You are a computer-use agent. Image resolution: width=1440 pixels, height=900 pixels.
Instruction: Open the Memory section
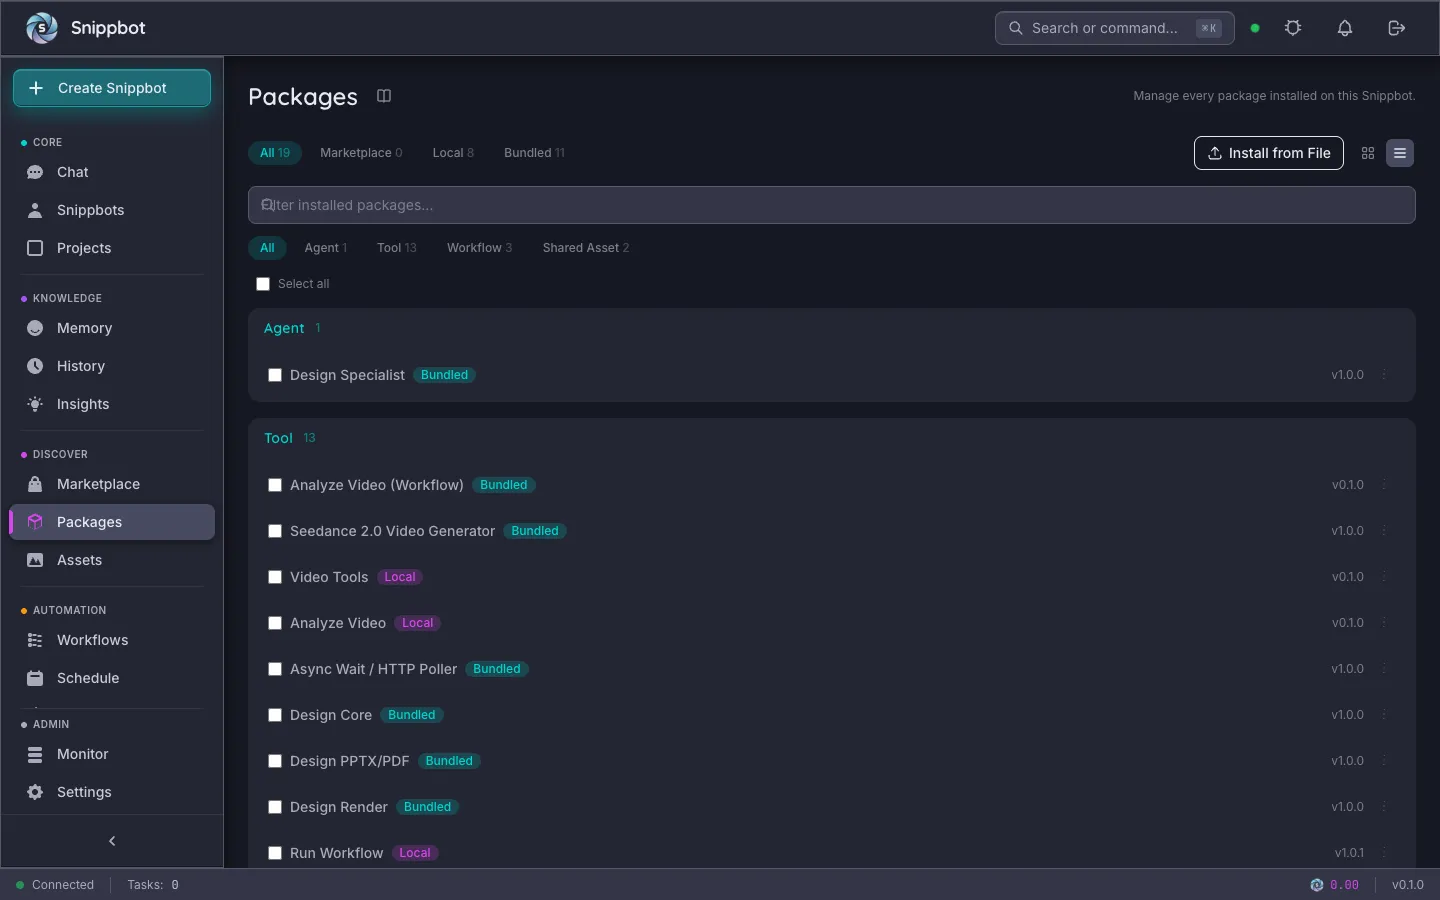(x=112, y=328)
